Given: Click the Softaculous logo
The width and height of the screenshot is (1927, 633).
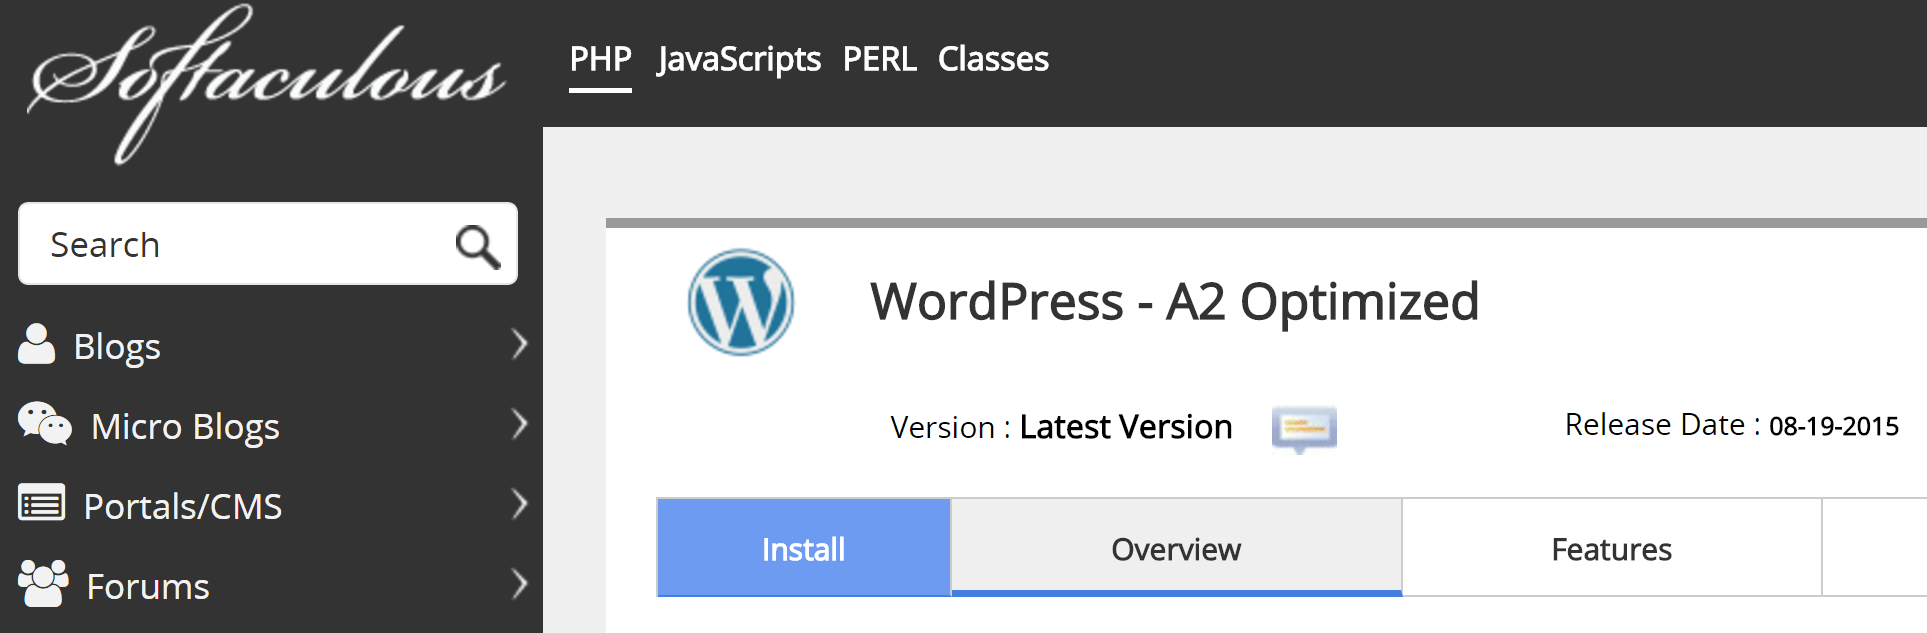Looking at the screenshot, I should (267, 84).
